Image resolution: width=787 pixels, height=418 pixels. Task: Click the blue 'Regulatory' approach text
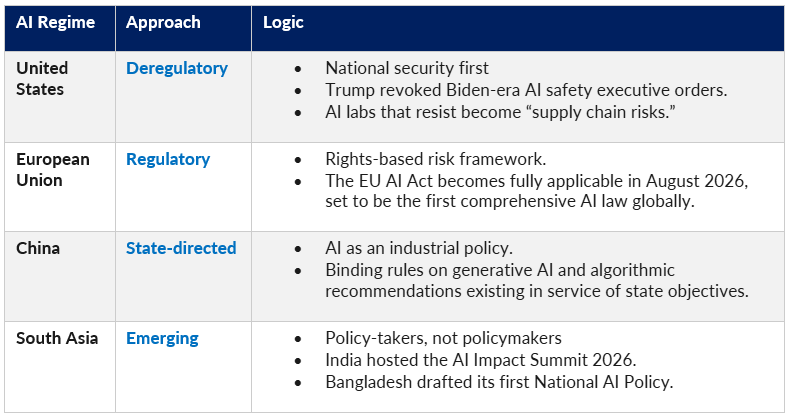pos(168,160)
